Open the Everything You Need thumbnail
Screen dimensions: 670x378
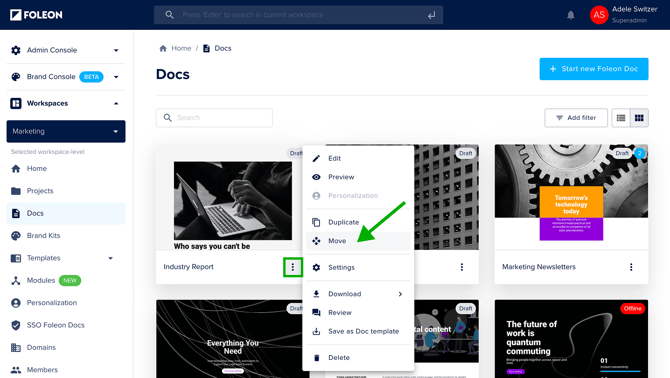(229, 339)
